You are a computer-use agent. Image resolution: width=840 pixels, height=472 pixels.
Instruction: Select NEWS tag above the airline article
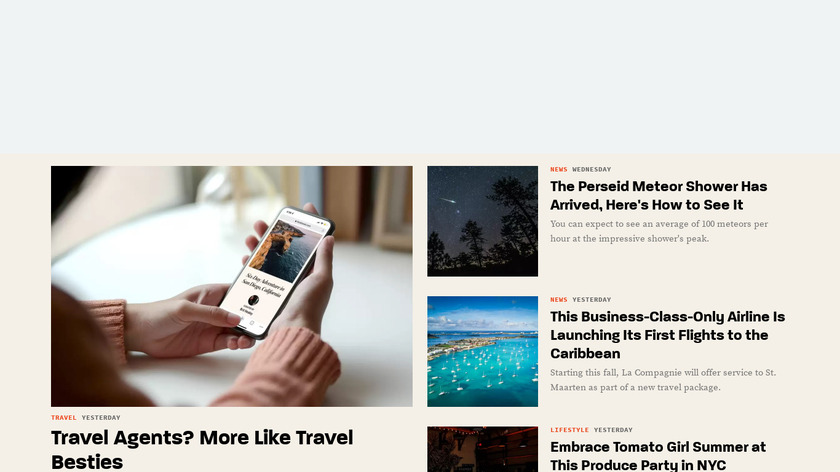(x=559, y=299)
